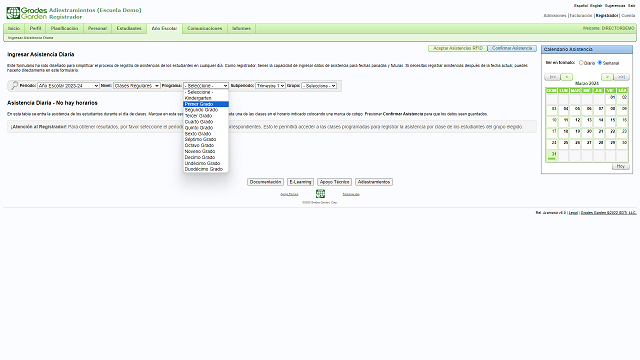This screenshot has height=360, width=640.
Task: Pick Tercer Grado option
Action: pyautogui.click(x=206, y=116)
